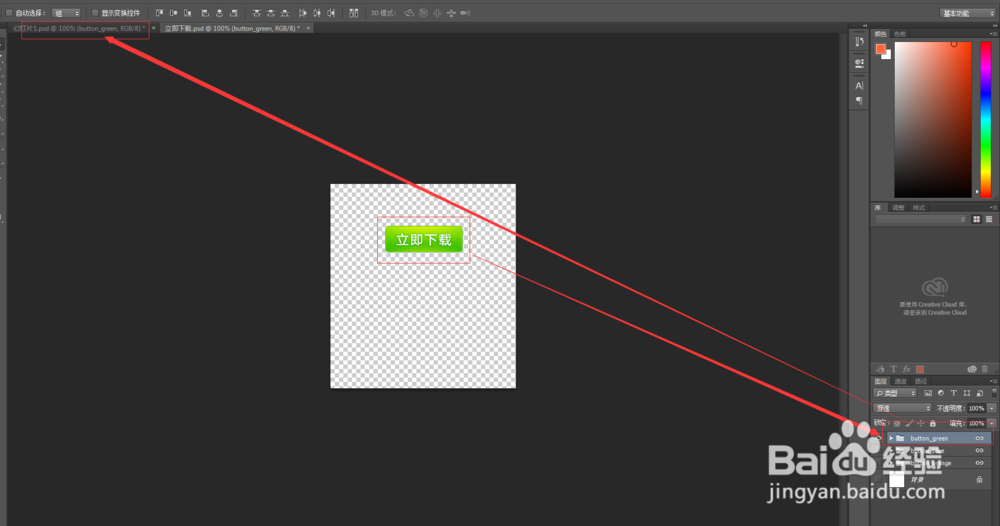Select the 图层 layers tab

point(881,381)
